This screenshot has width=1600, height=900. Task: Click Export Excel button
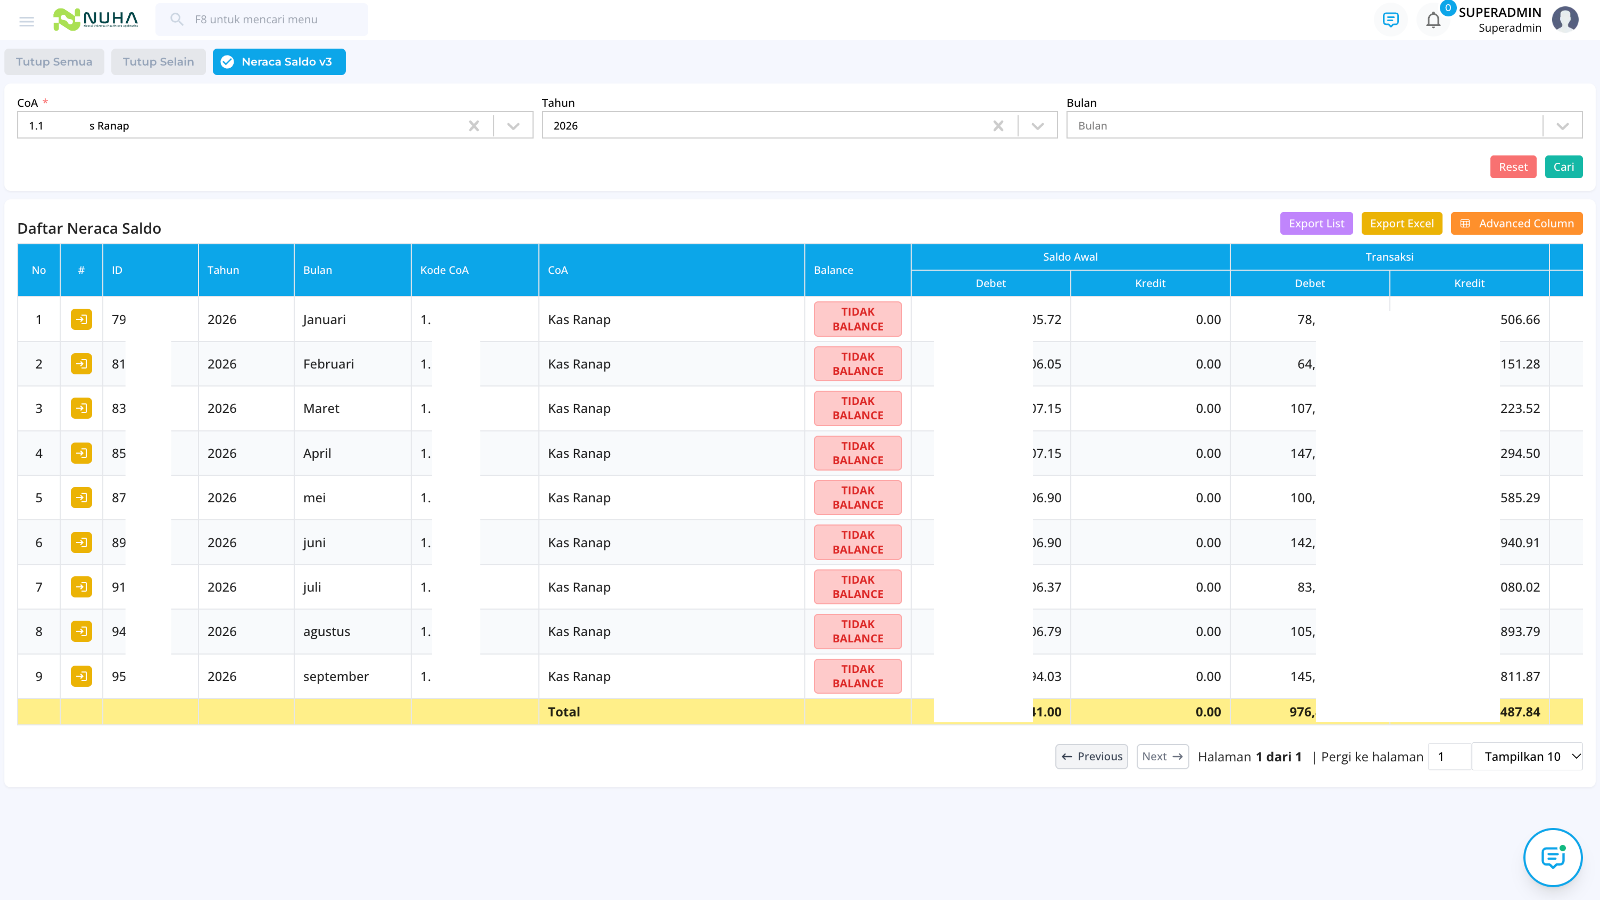(x=1402, y=224)
